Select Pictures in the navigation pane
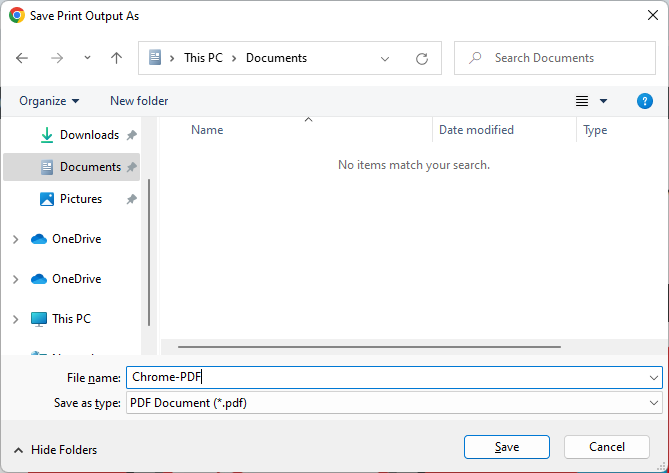Viewport: 669px width, 473px height. point(80,199)
